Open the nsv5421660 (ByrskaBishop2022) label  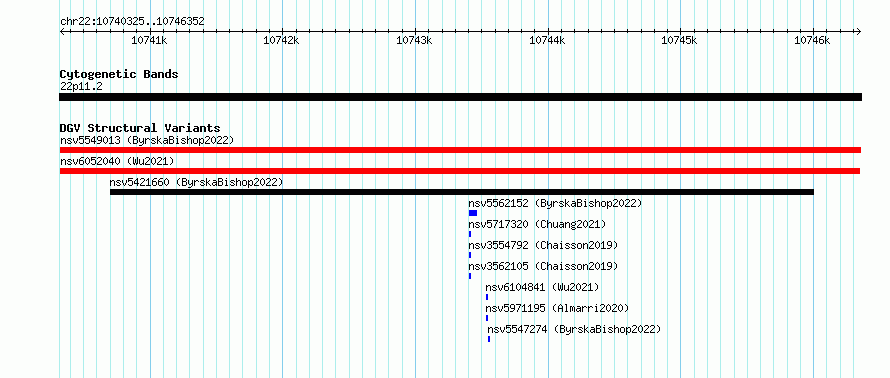point(196,182)
